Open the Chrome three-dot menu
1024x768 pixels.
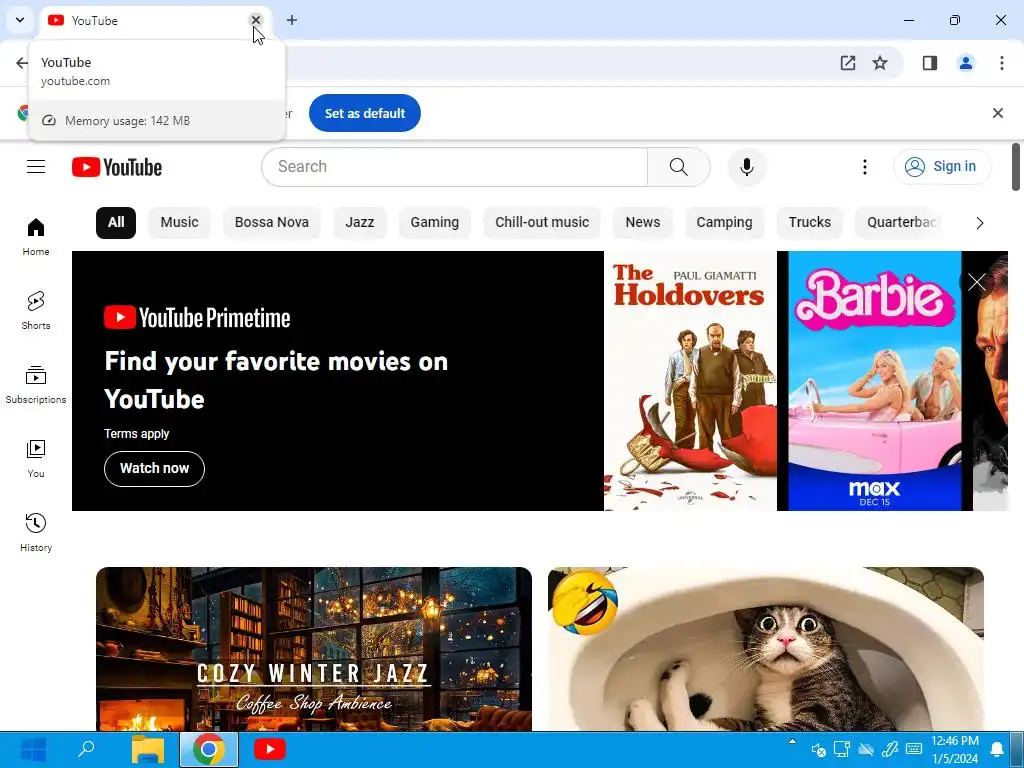[x=1002, y=63]
